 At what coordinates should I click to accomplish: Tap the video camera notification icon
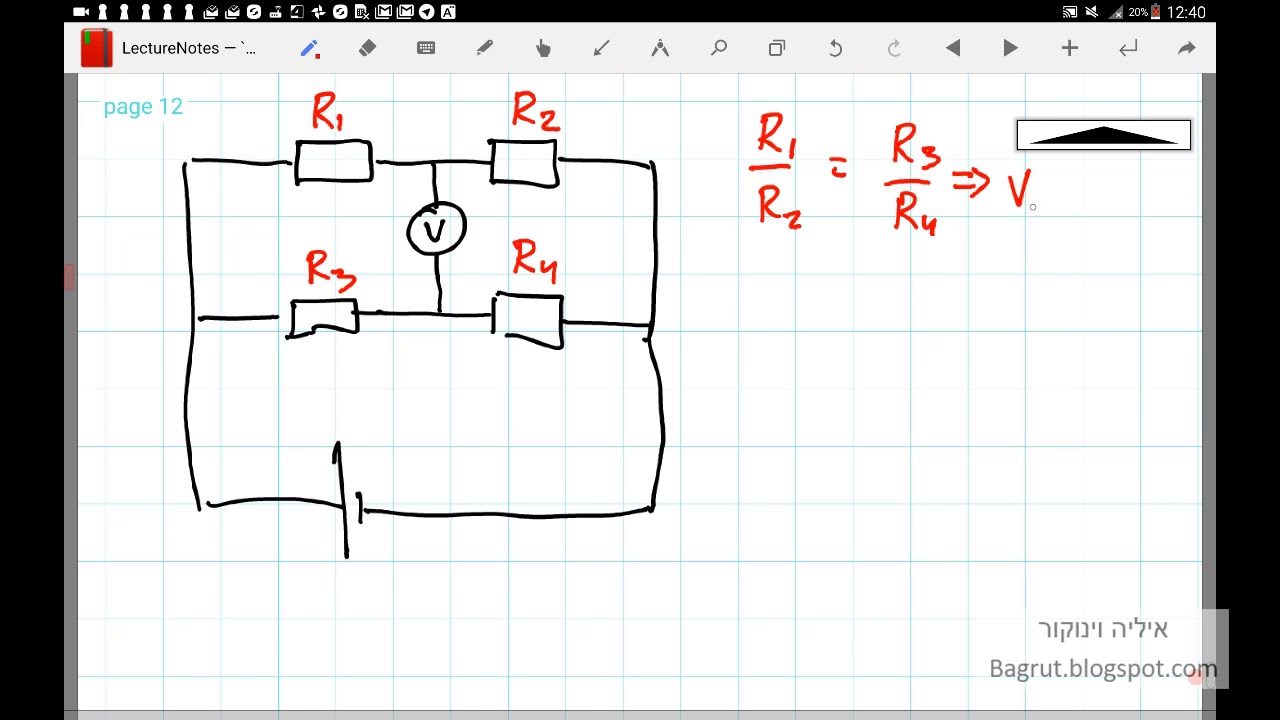pyautogui.click(x=81, y=12)
